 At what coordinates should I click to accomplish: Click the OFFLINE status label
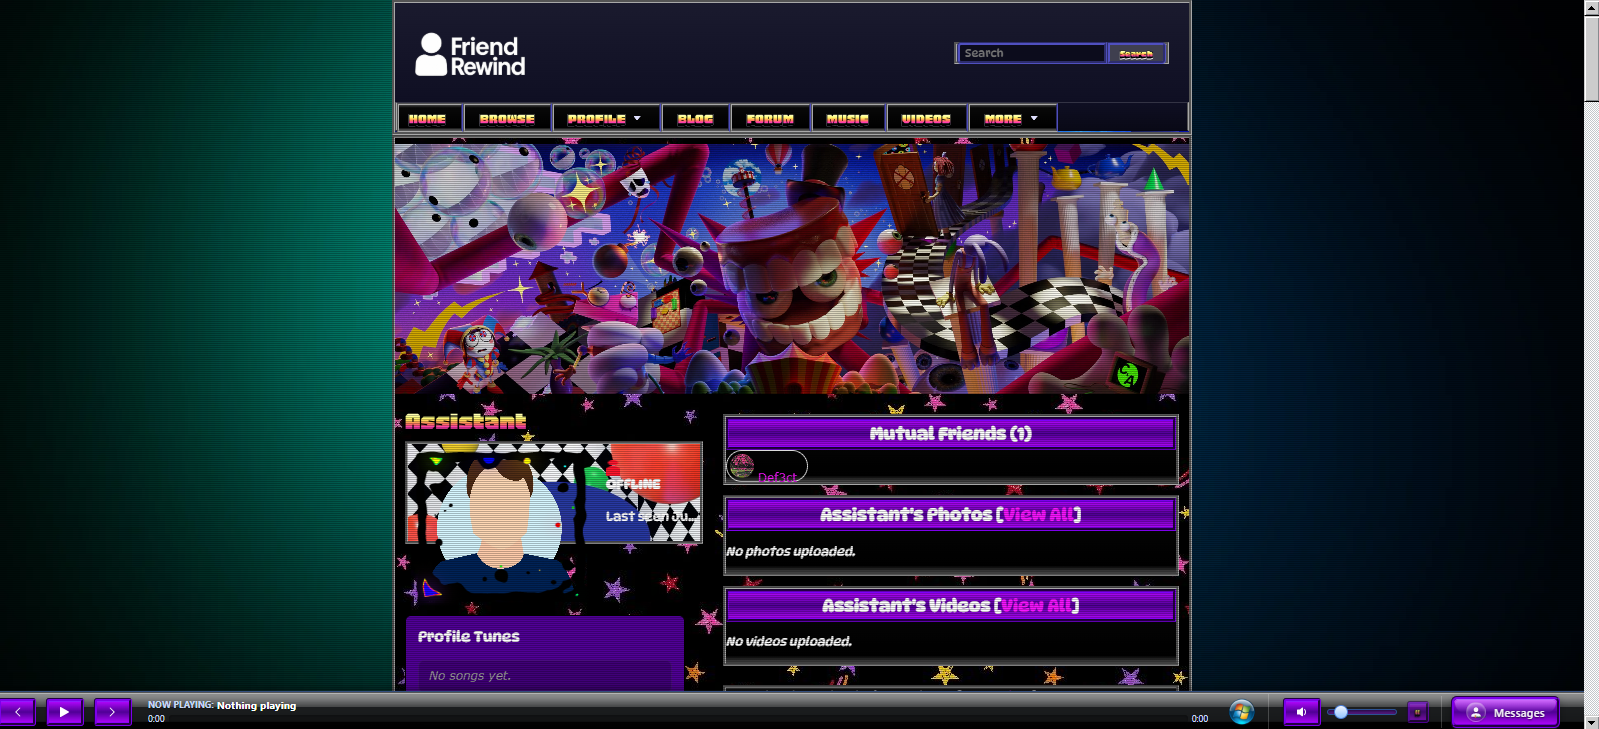tap(633, 484)
